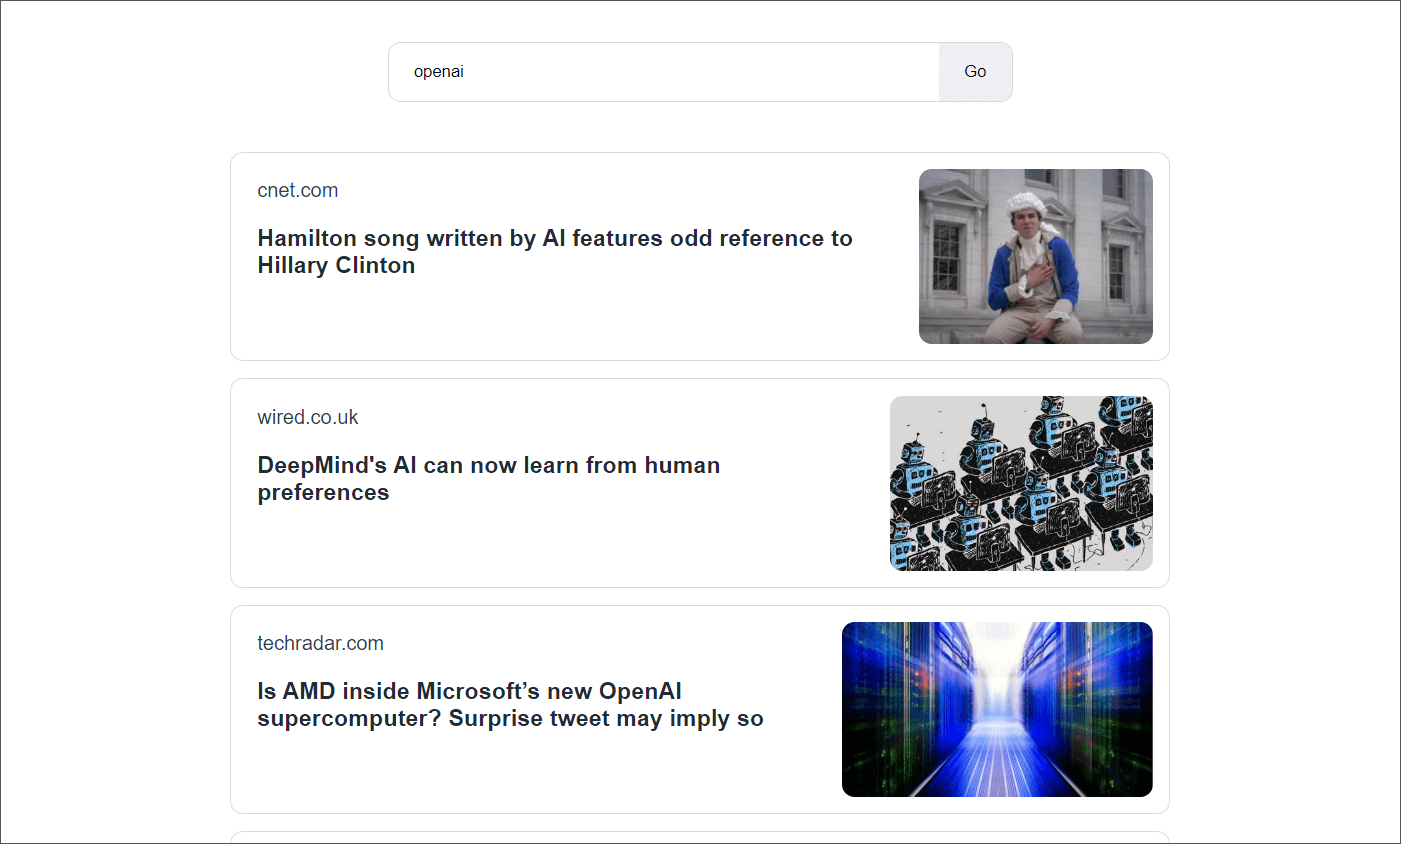The height and width of the screenshot is (844, 1401).
Task: Click the techradar.com source label
Action: [321, 643]
